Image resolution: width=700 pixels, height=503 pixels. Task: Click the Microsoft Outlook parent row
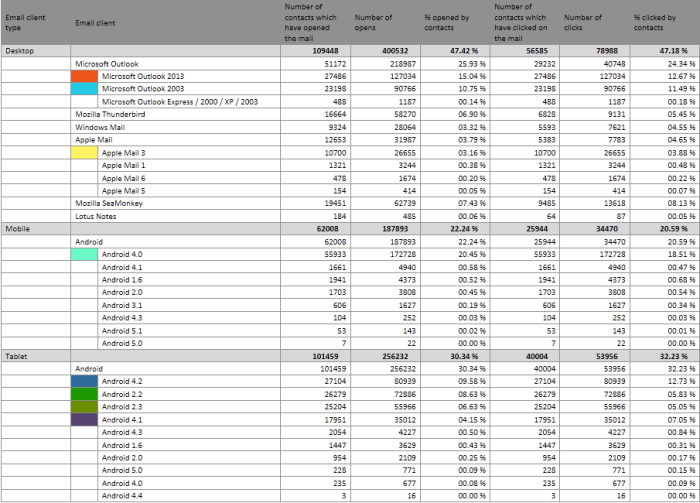(x=109, y=63)
